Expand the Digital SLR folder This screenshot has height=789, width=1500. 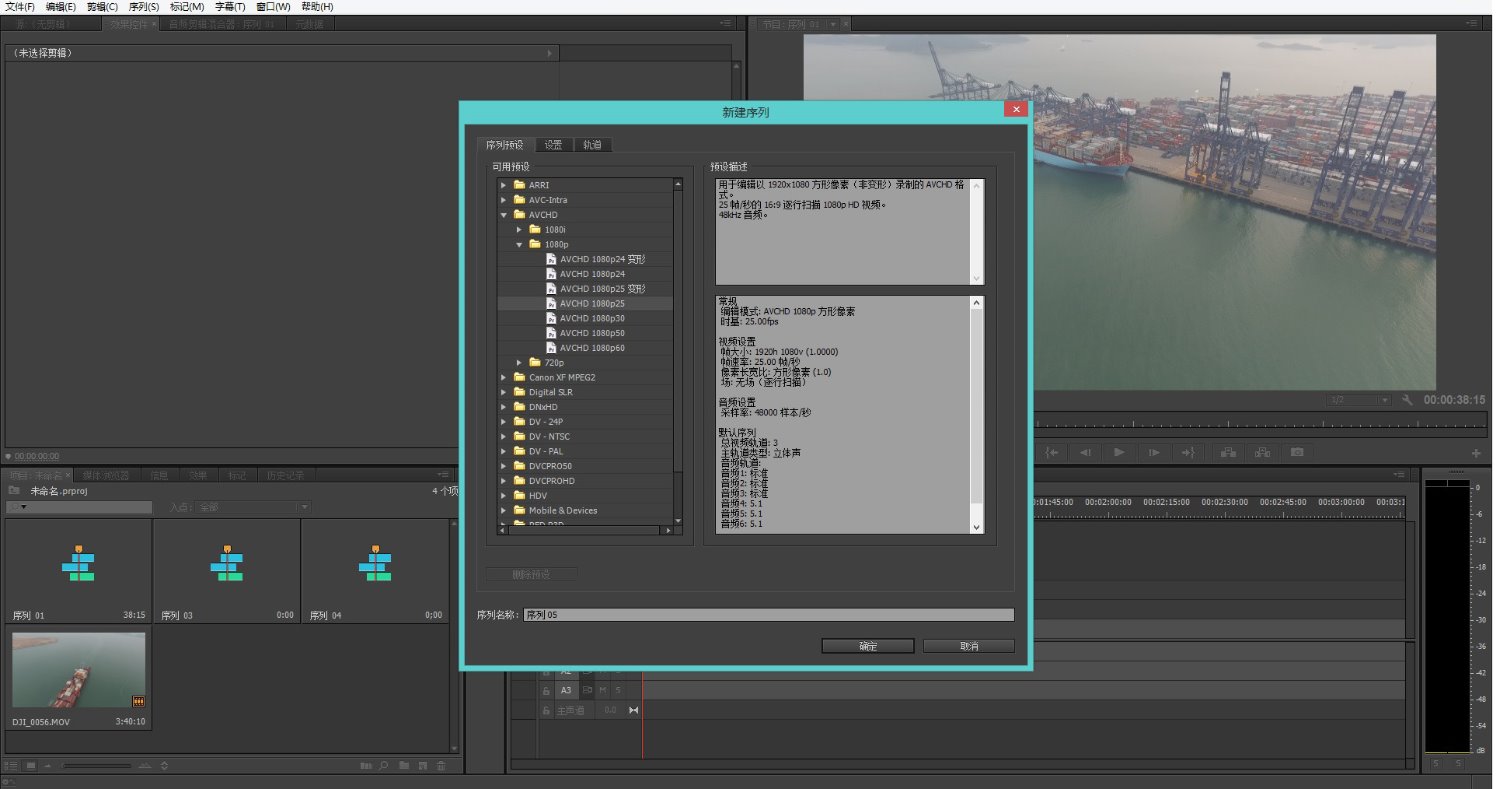click(504, 392)
